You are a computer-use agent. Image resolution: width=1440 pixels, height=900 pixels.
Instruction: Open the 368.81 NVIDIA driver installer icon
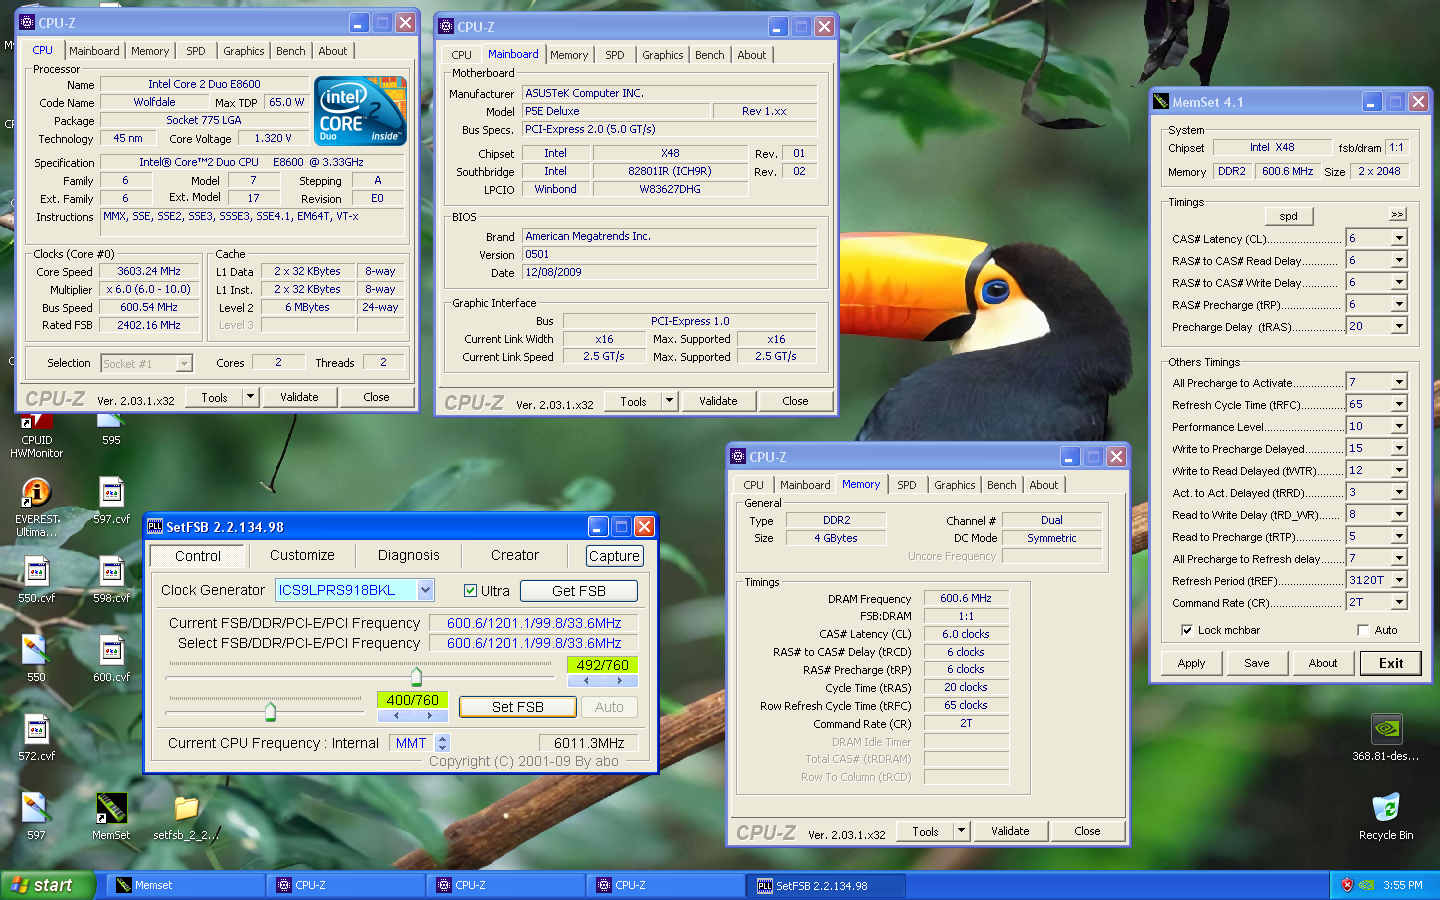point(1386,737)
